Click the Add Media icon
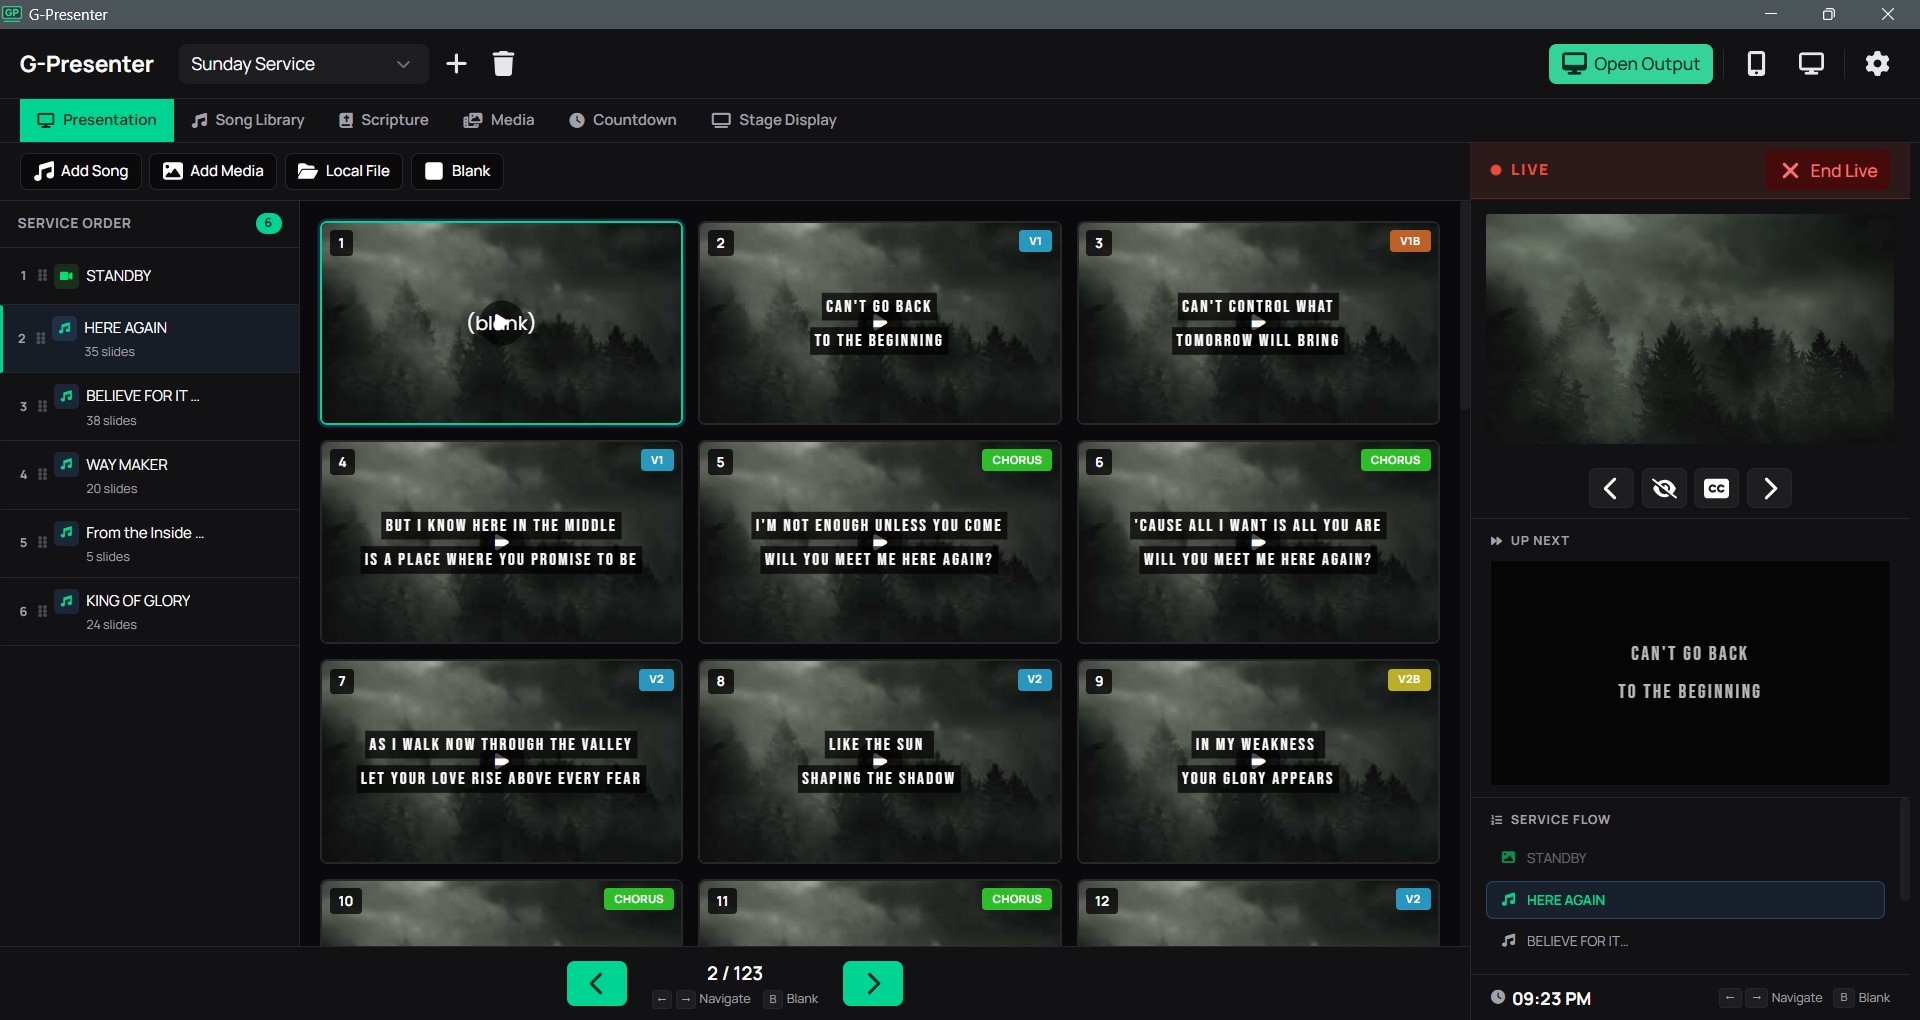Viewport: 1920px width, 1020px height. tap(173, 171)
